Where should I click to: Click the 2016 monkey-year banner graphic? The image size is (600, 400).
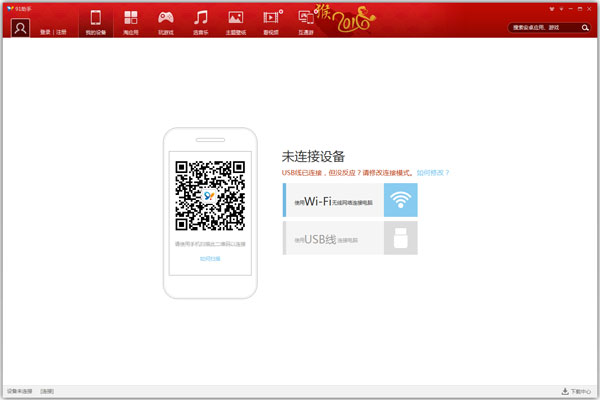coord(346,19)
